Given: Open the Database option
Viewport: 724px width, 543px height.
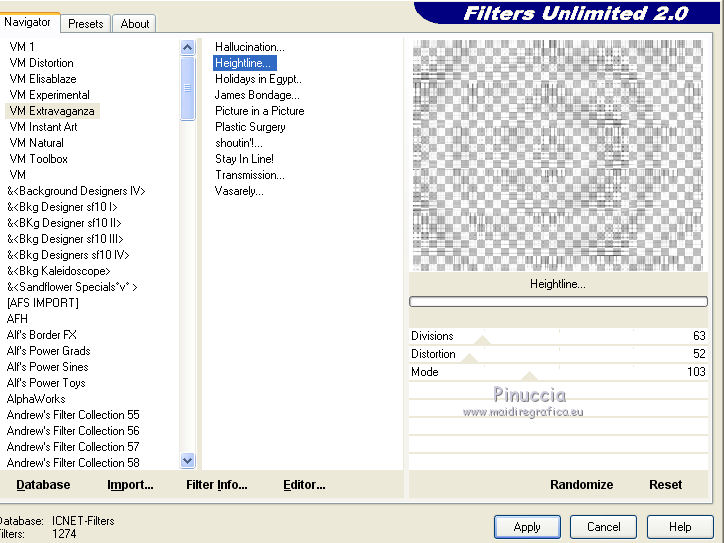Looking at the screenshot, I should (x=43, y=484).
